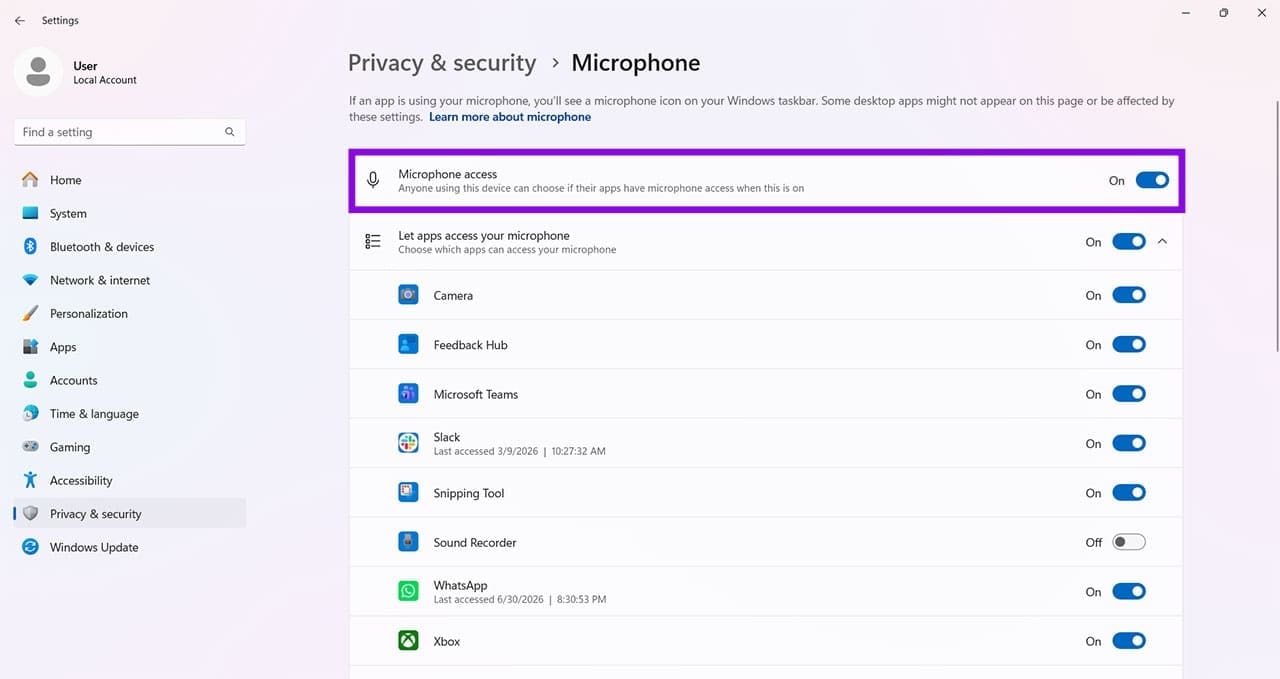Click Slack last accessed 10:27:32 AM text
The width and height of the screenshot is (1280, 679).
(x=519, y=451)
